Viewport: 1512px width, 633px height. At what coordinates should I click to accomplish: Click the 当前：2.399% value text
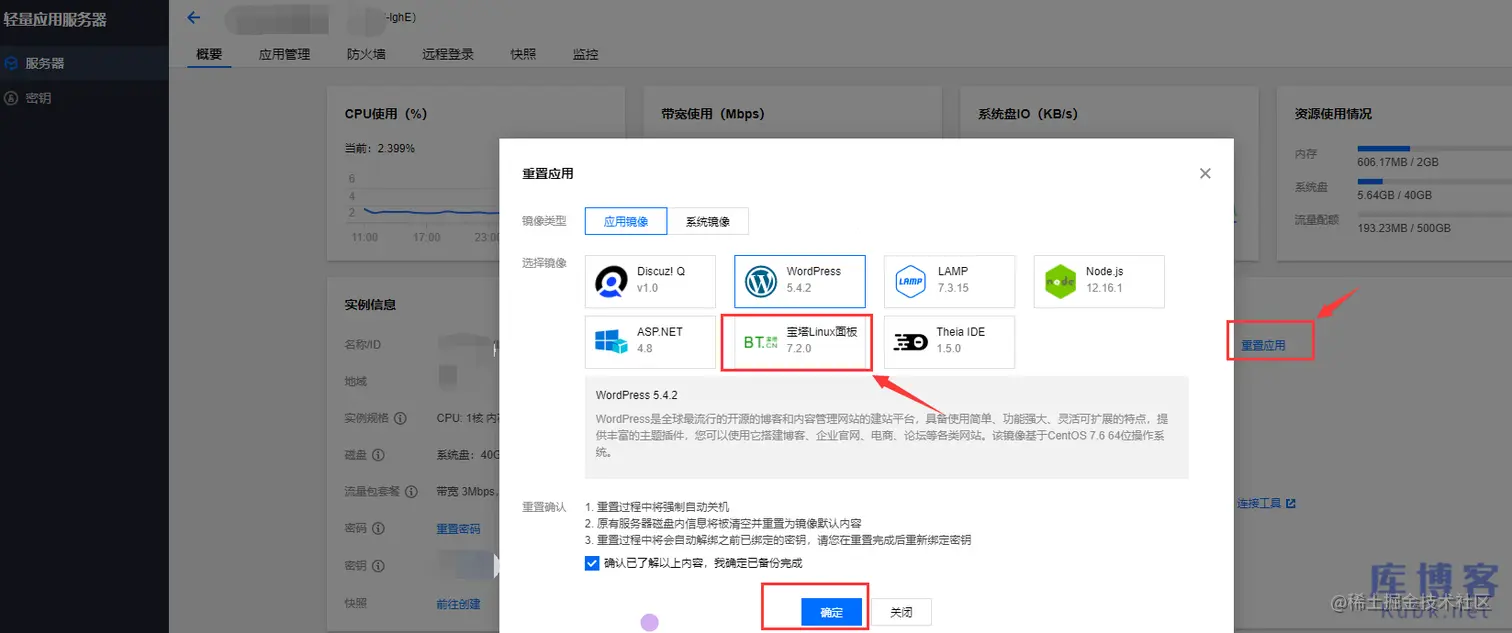[380, 148]
